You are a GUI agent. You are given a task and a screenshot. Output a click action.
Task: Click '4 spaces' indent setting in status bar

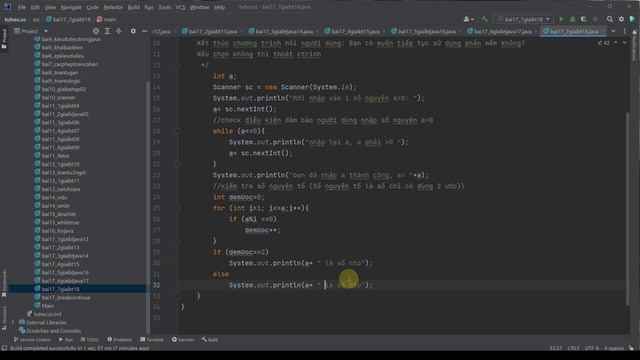pyautogui.click(x=614, y=348)
